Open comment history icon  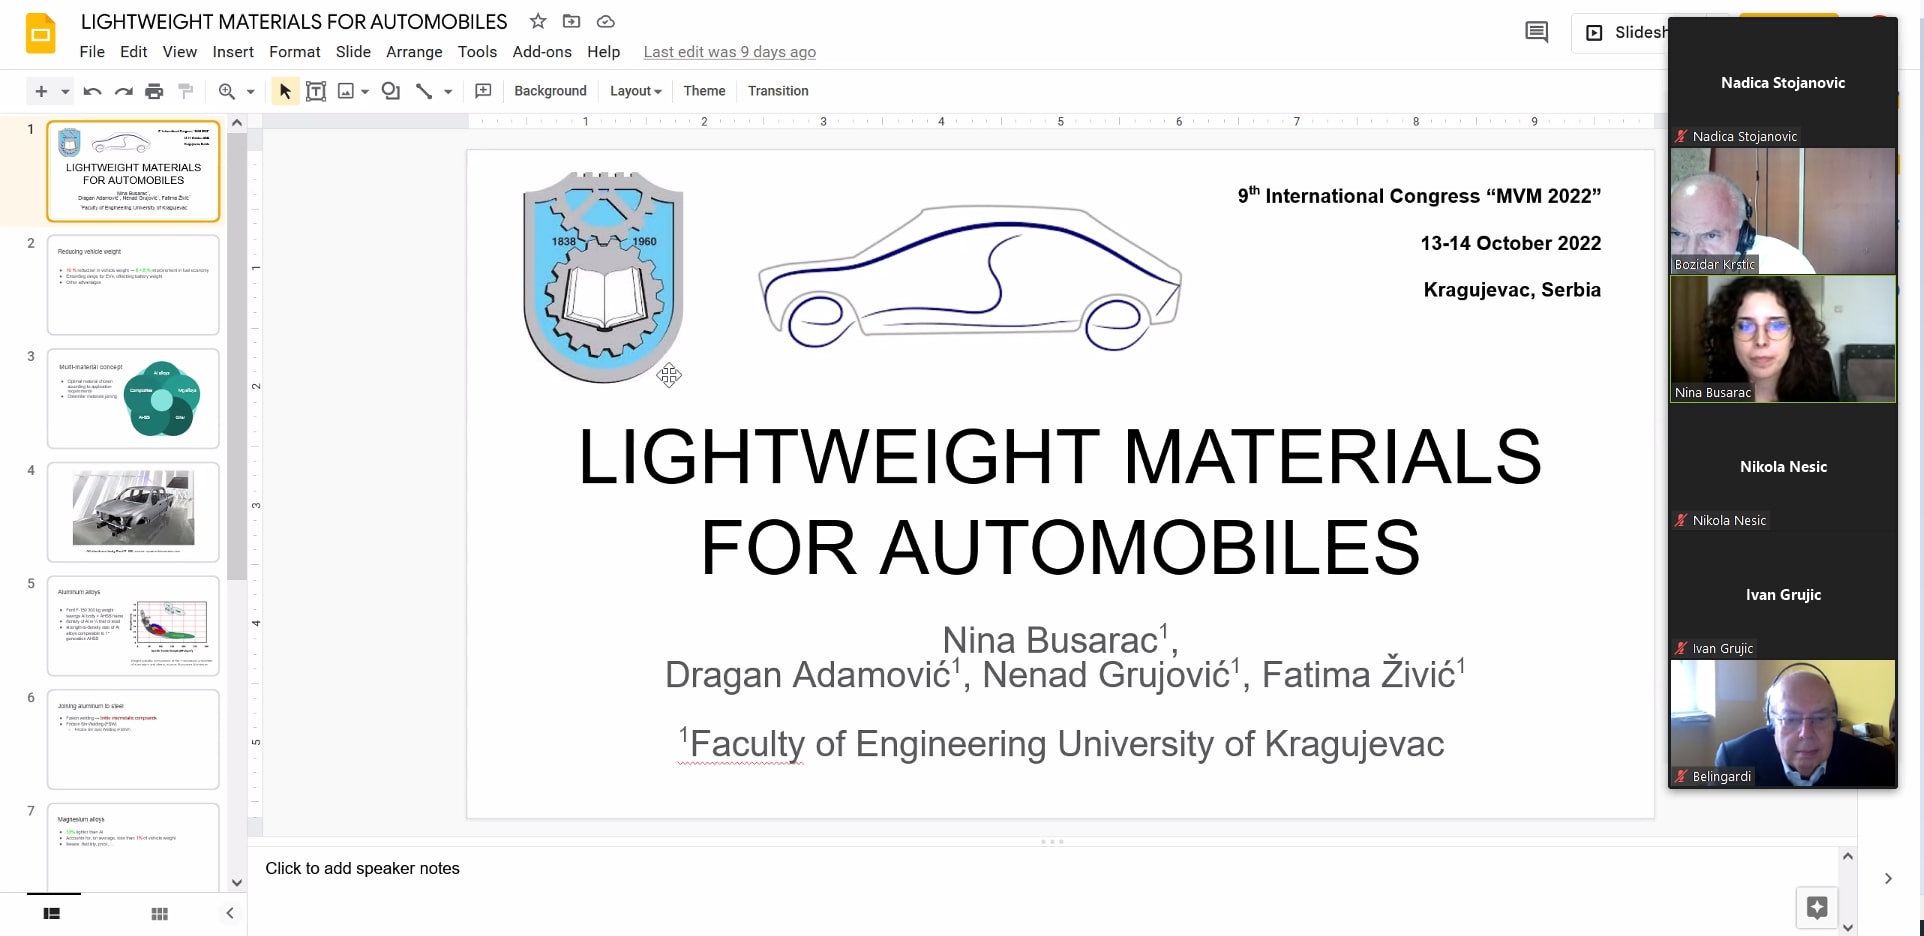pos(1536,32)
